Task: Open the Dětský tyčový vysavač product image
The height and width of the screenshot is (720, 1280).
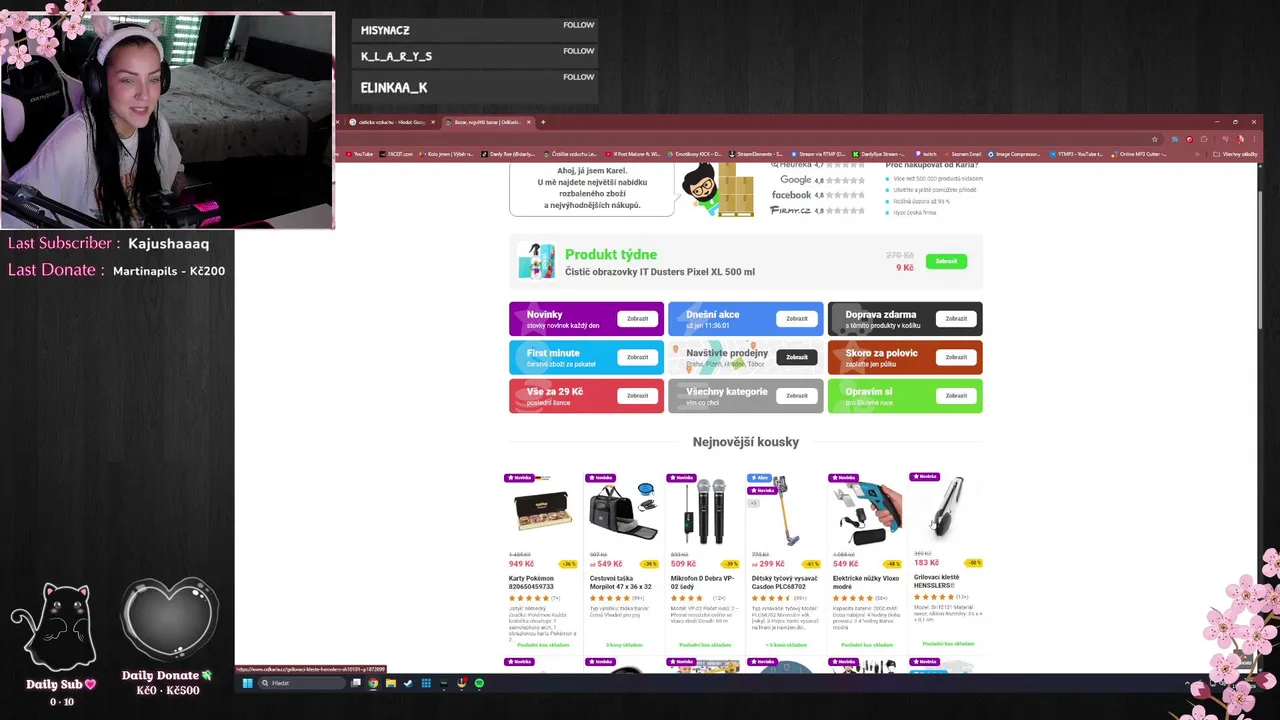Action: pos(787,511)
